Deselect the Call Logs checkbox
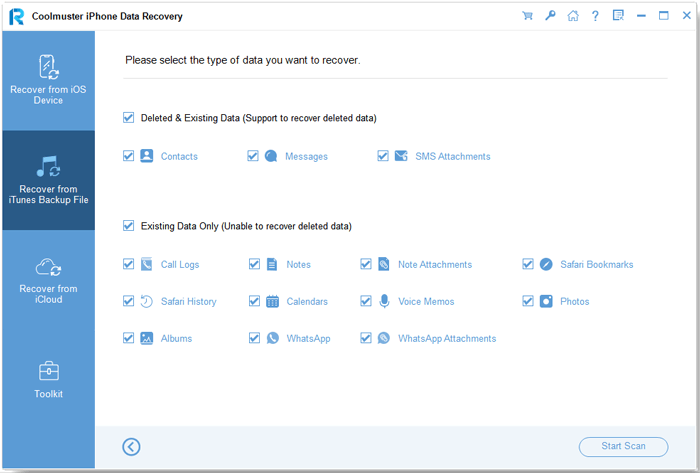 click(x=128, y=265)
